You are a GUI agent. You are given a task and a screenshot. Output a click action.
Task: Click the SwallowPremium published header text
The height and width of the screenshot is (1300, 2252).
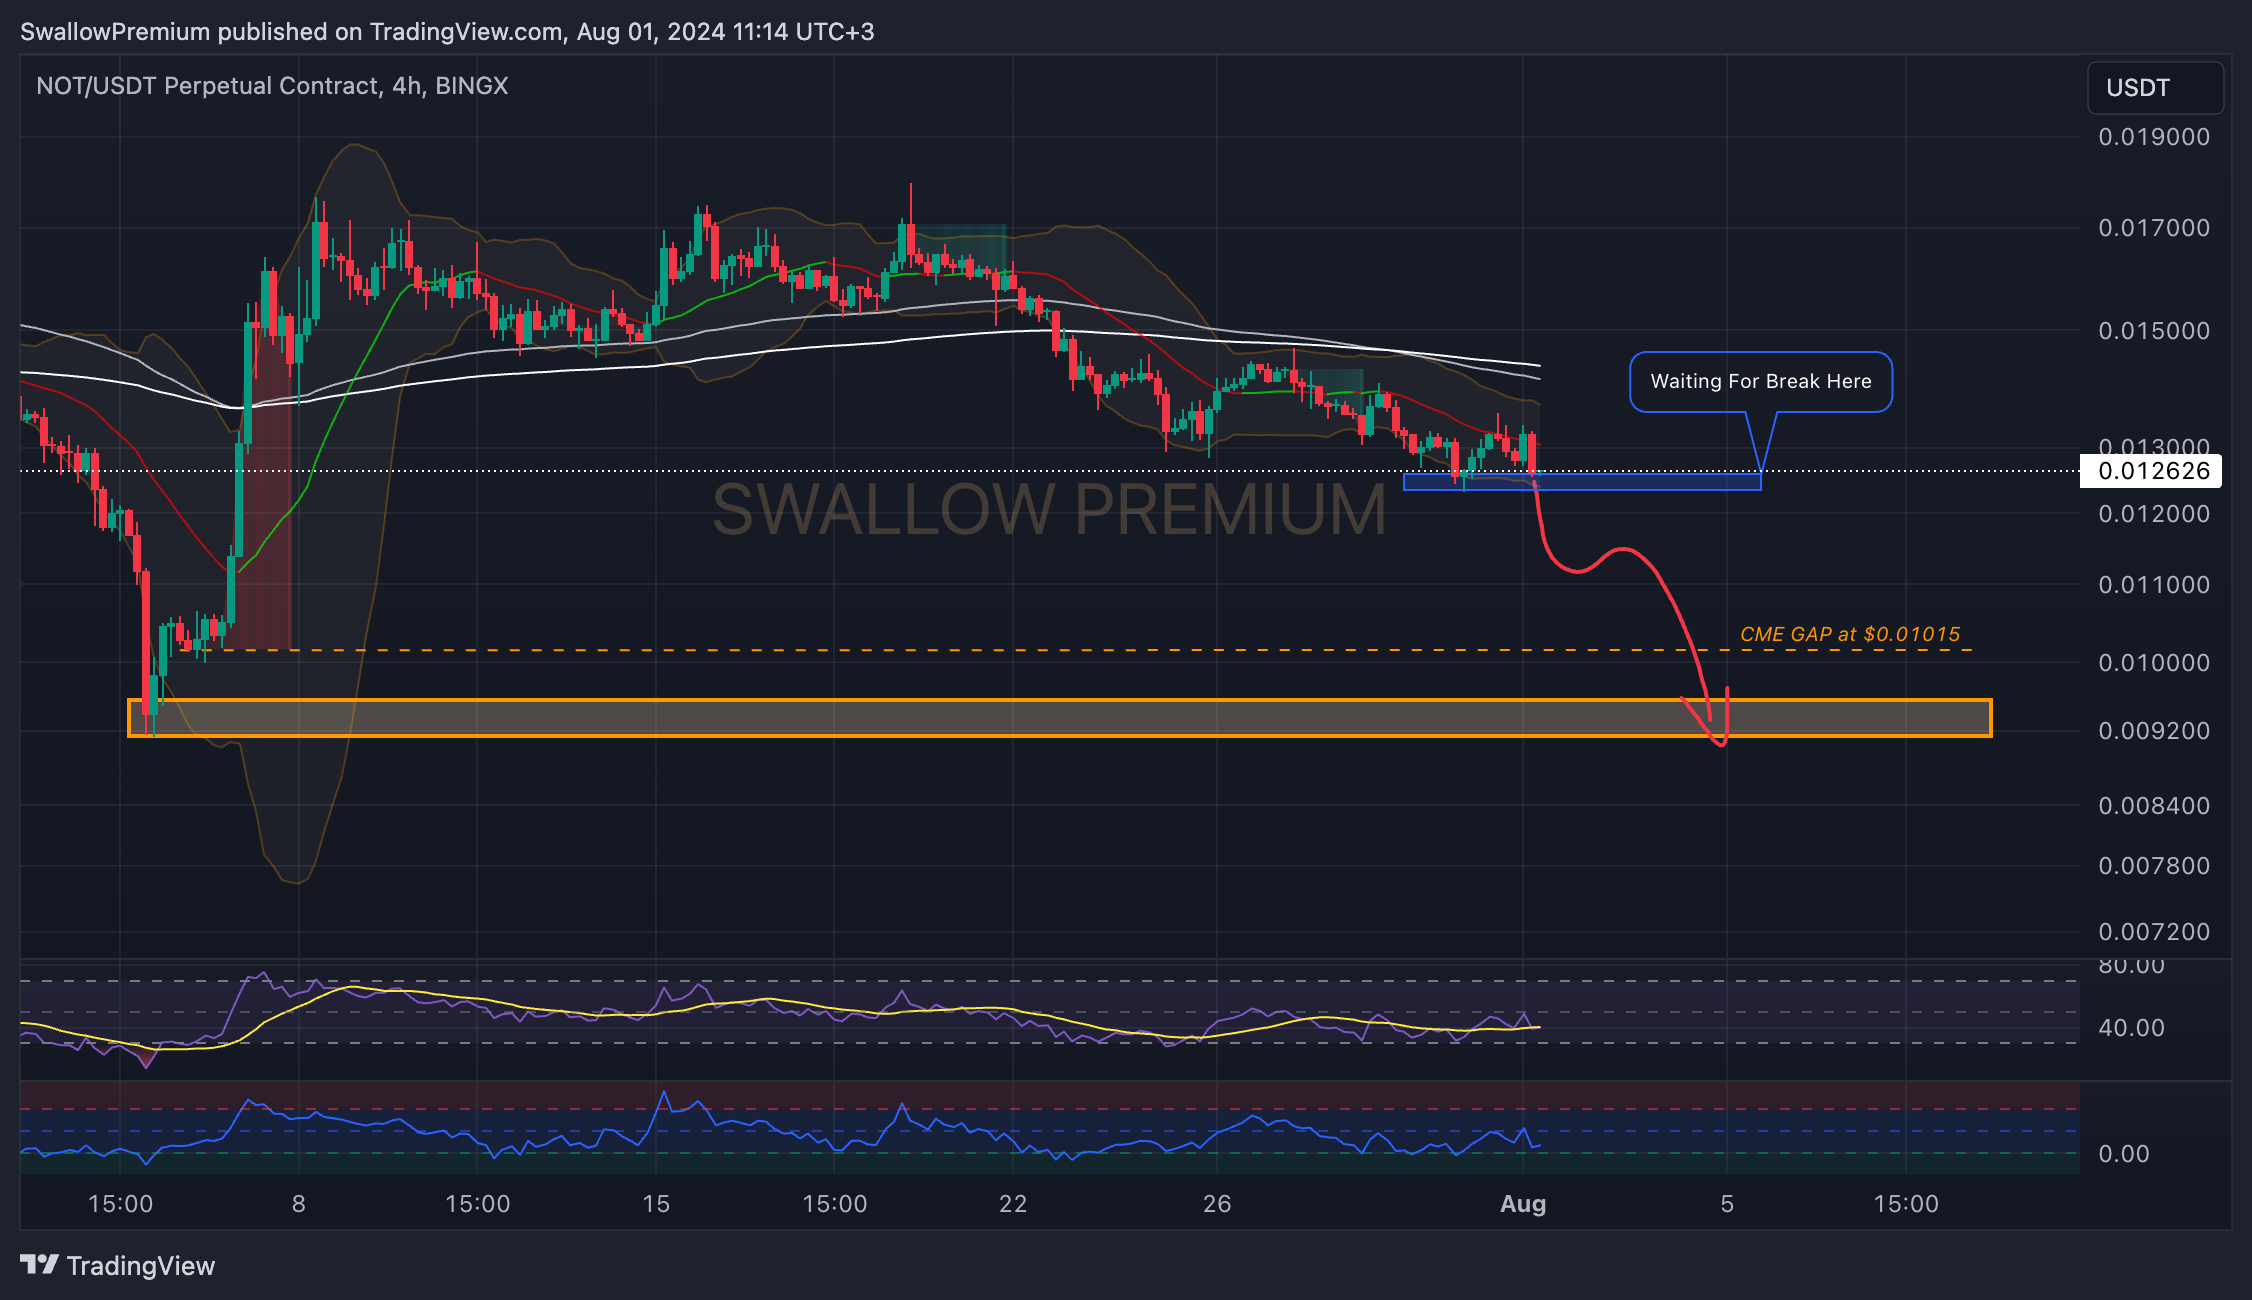pos(447,32)
